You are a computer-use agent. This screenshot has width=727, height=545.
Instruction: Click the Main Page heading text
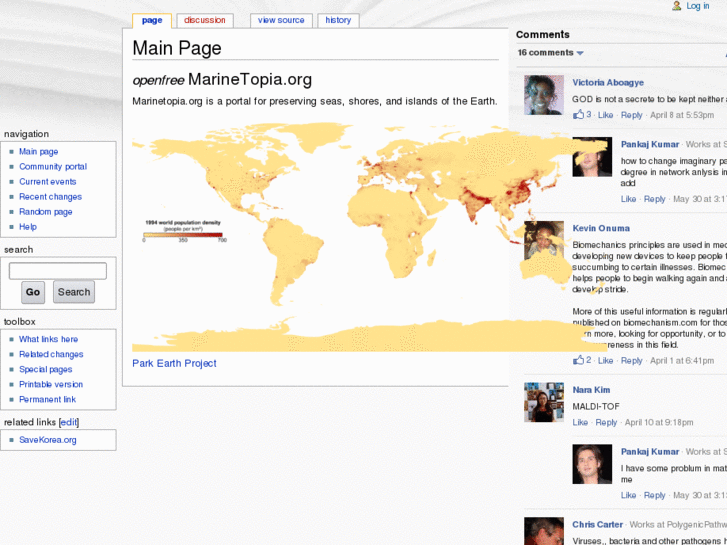coord(177,48)
